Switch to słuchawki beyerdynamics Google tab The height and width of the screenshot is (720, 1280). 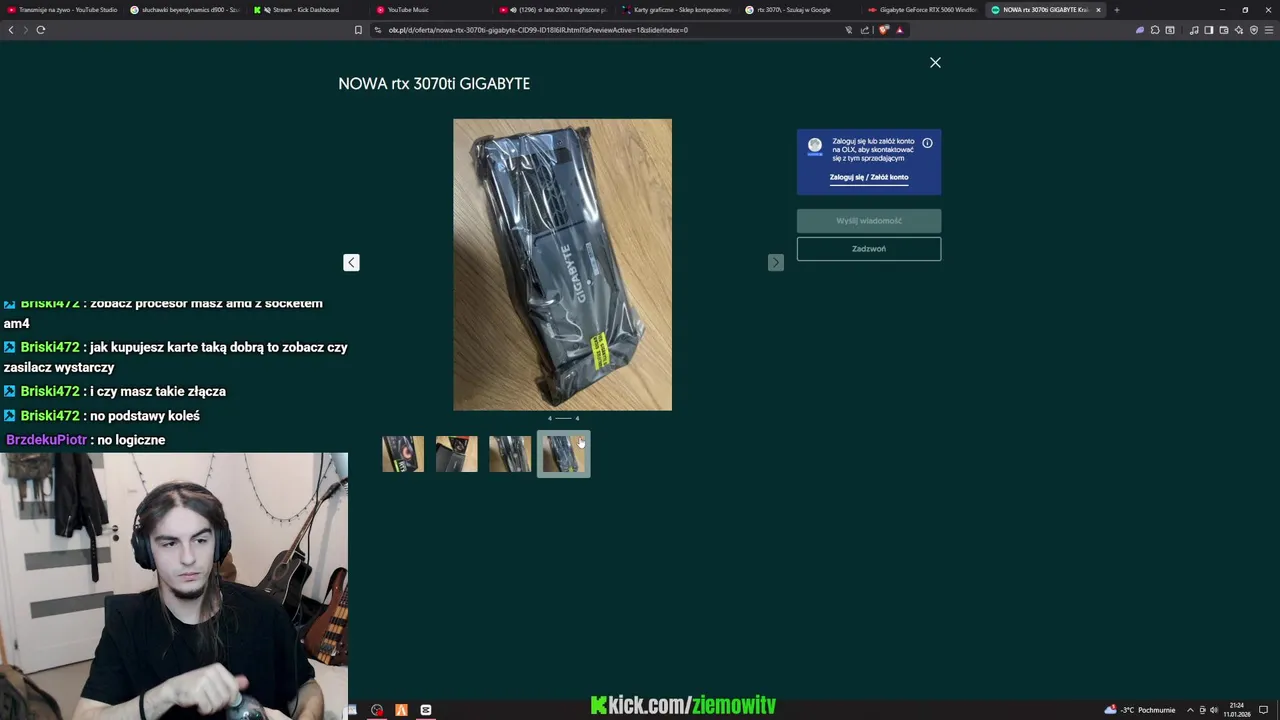[185, 10]
